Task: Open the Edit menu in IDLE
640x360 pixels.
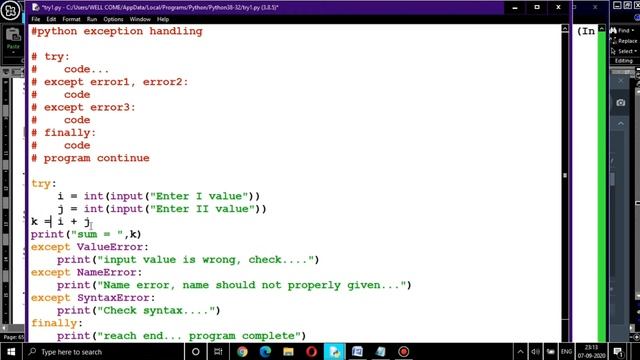Action: point(51,19)
